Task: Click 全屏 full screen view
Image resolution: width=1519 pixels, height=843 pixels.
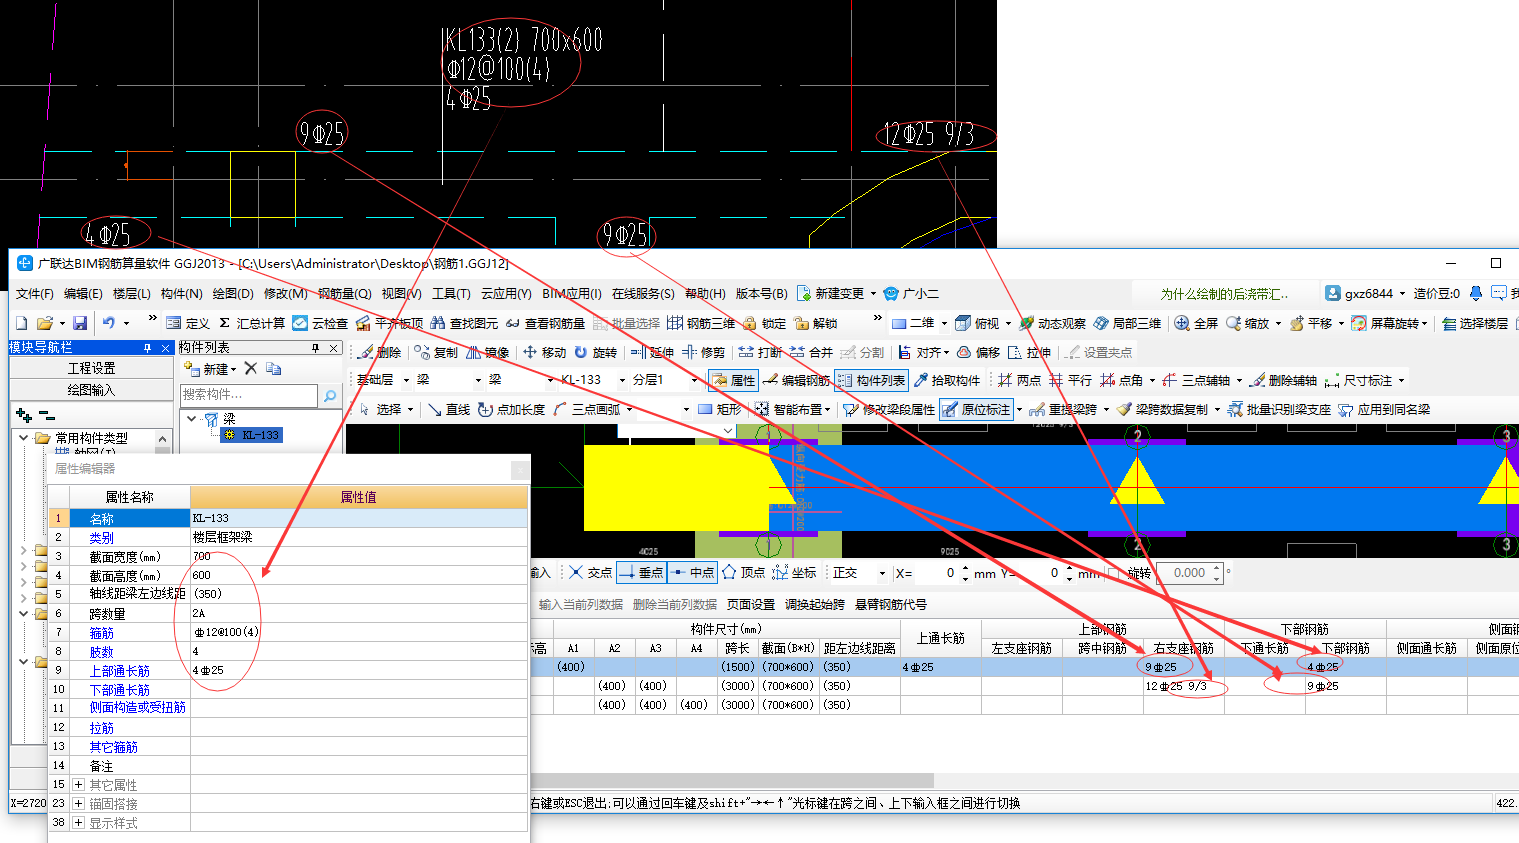Action: [x=1196, y=323]
